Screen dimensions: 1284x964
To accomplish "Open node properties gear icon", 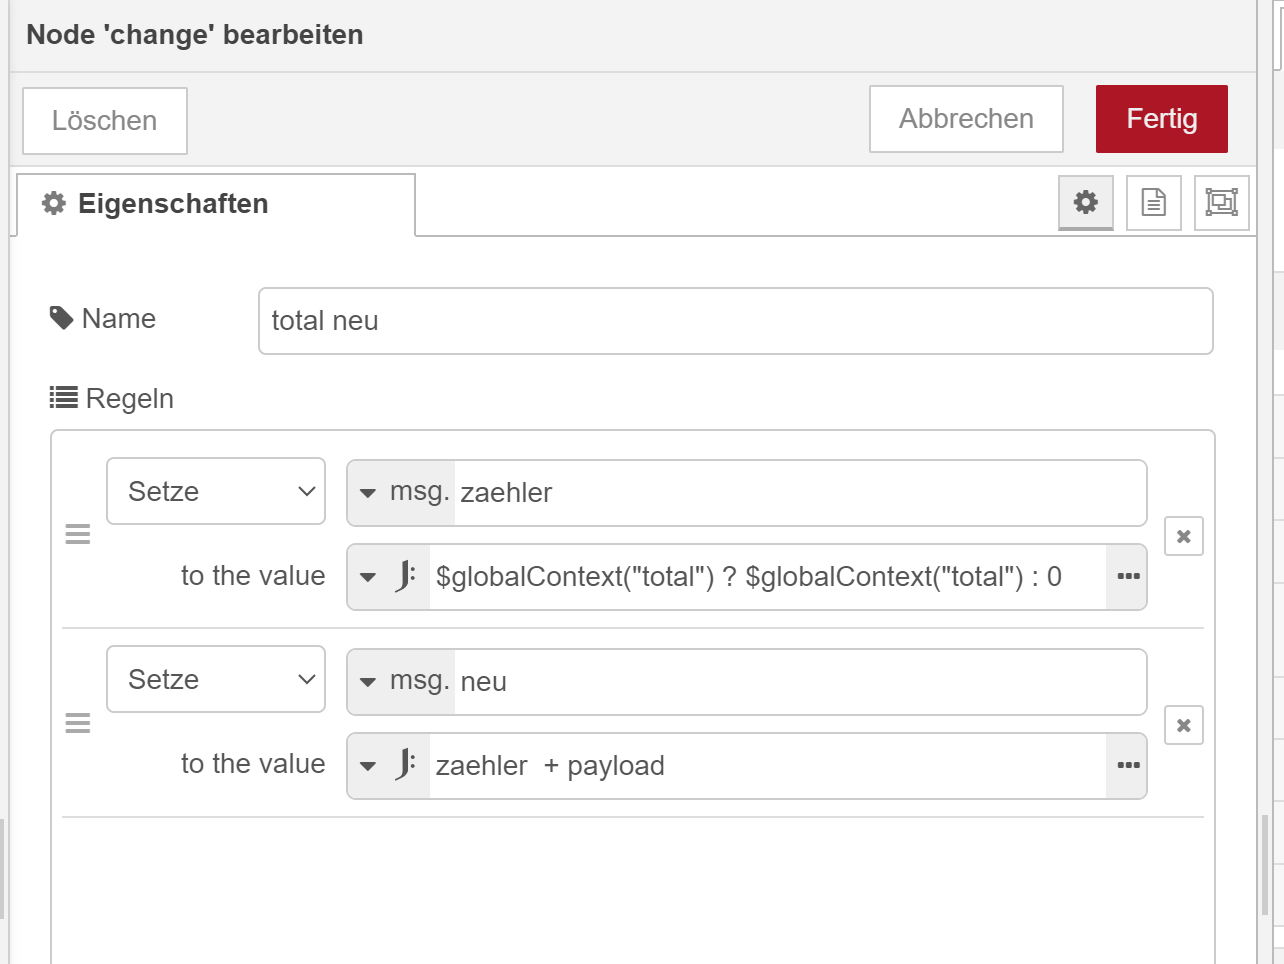I will pos(1086,203).
